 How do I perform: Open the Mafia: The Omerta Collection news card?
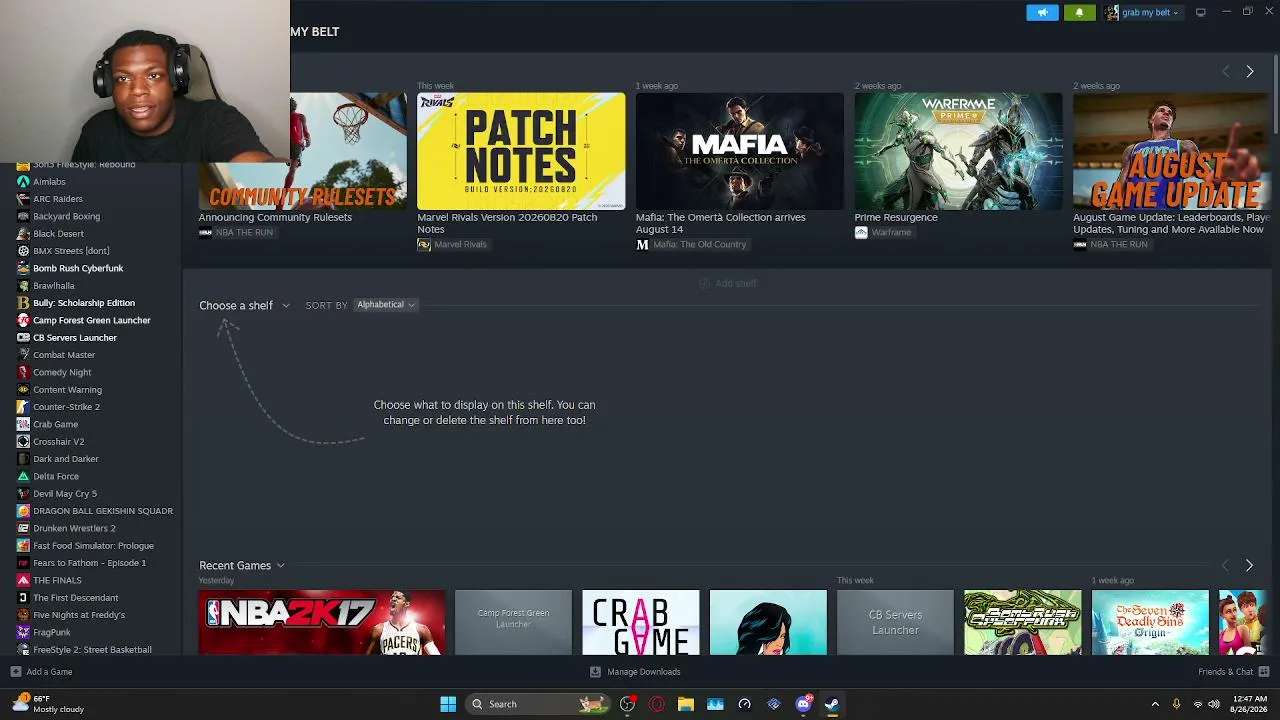[740, 151]
